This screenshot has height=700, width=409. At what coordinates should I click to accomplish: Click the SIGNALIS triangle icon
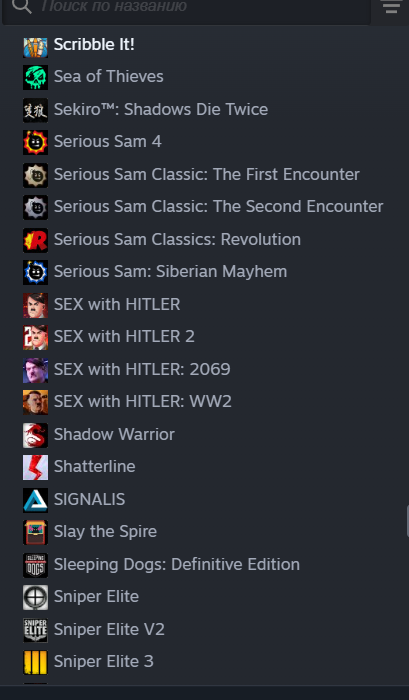[x=35, y=500]
